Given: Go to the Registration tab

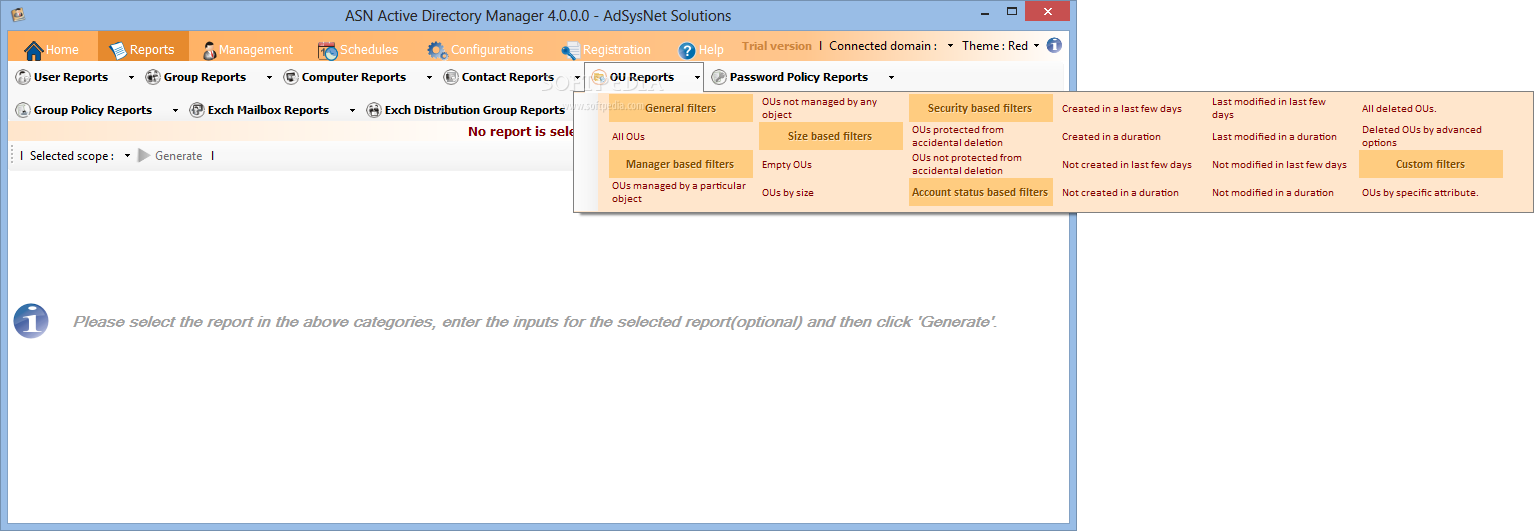Looking at the screenshot, I should tap(605, 49).
